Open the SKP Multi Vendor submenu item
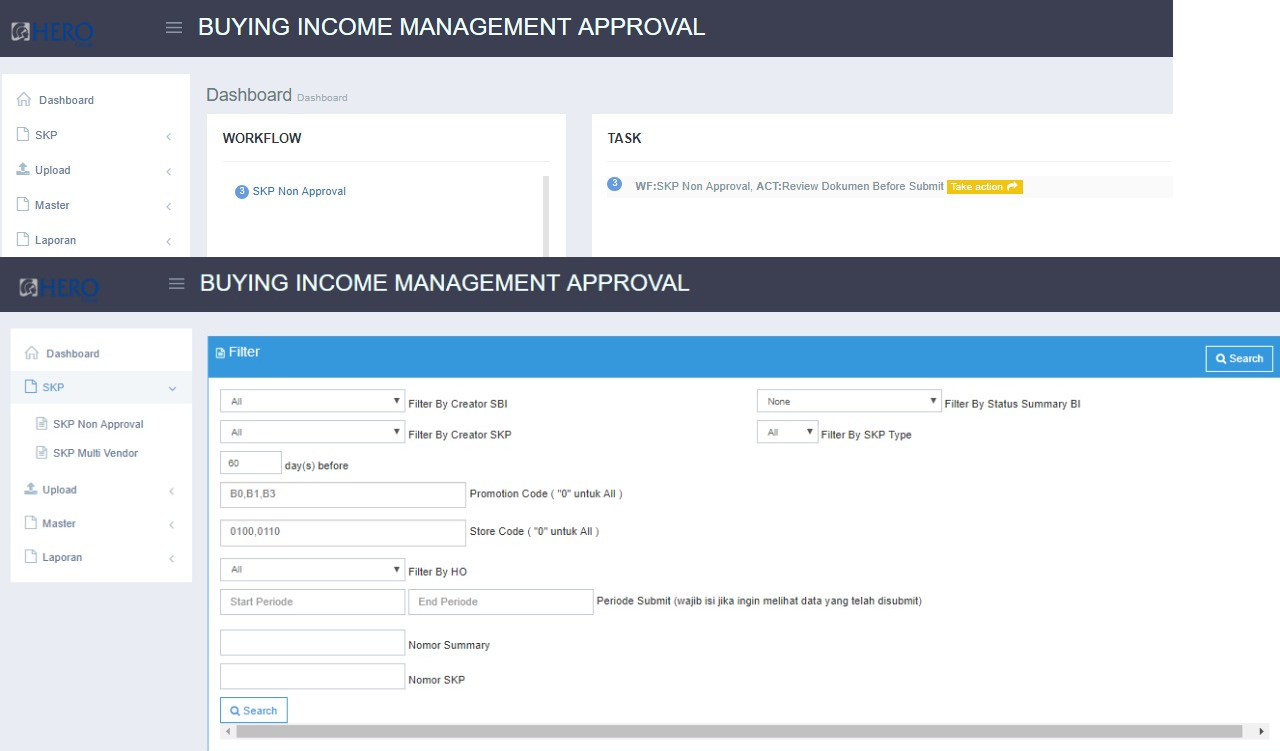The image size is (1280, 751). (x=95, y=453)
